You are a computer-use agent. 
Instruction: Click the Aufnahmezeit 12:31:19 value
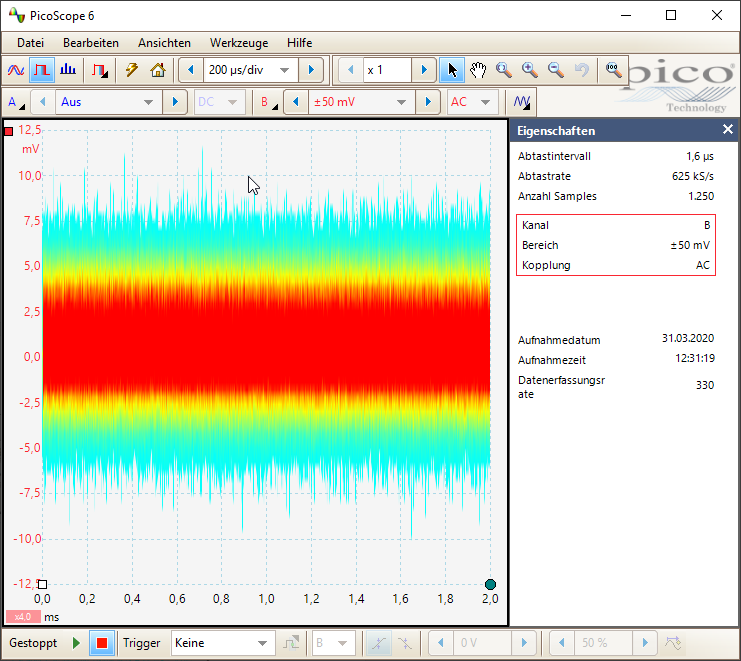(x=695, y=358)
